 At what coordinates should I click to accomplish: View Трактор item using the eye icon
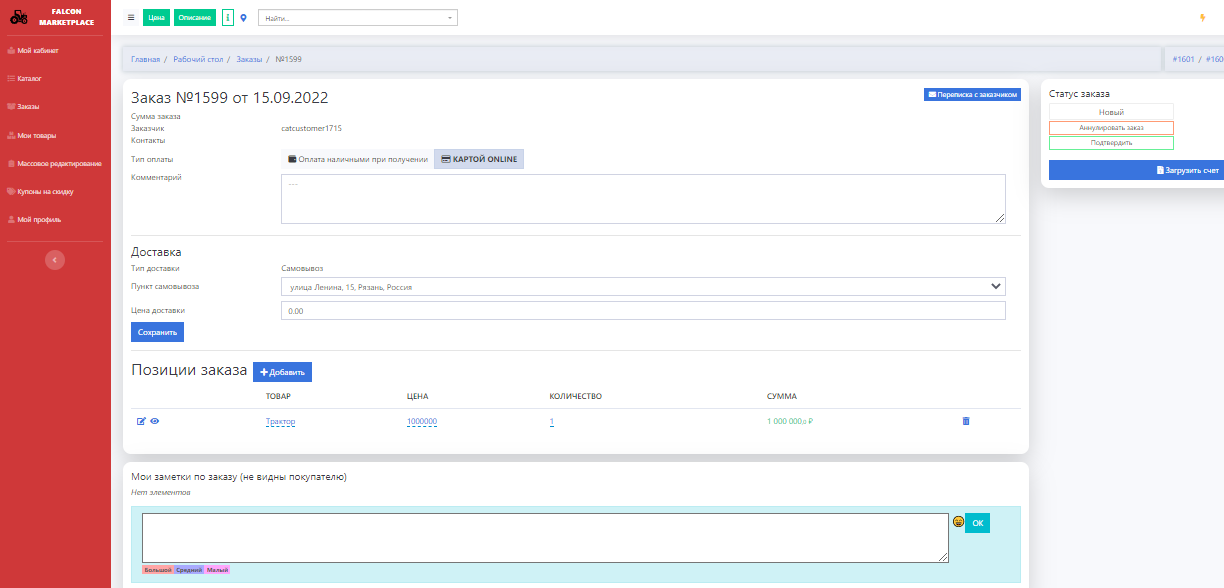click(155, 421)
